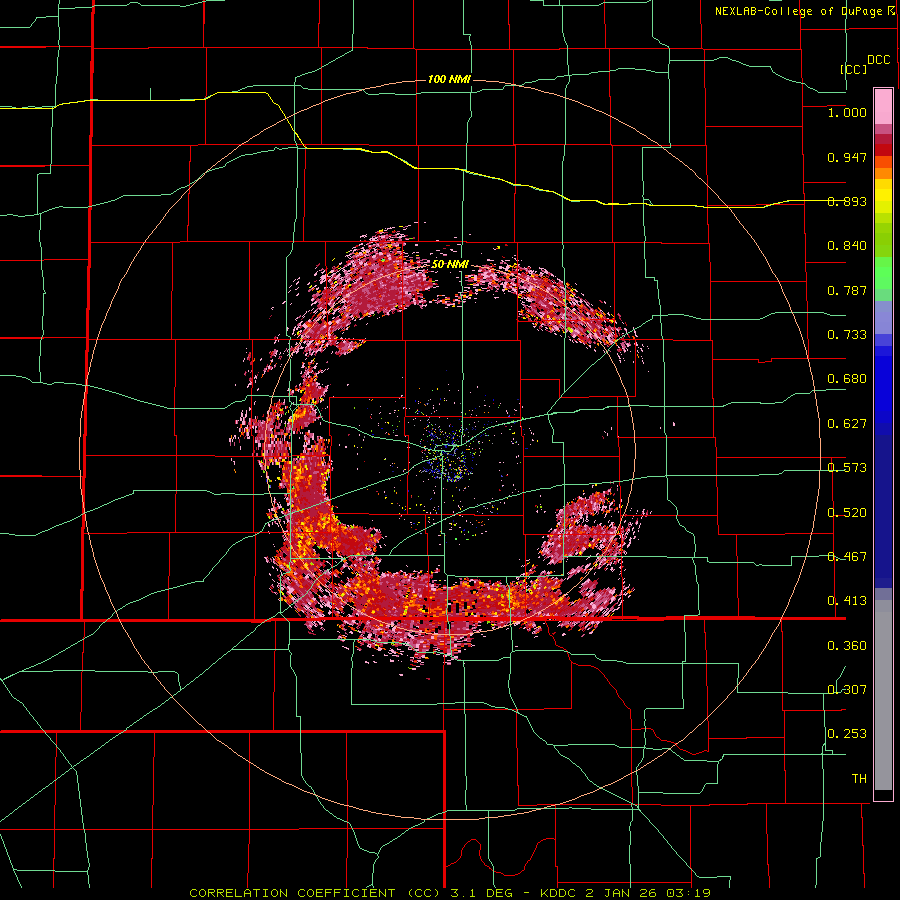This screenshot has height=900, width=900.
Task: Click the 0.627 scale value
Action: coord(847,424)
